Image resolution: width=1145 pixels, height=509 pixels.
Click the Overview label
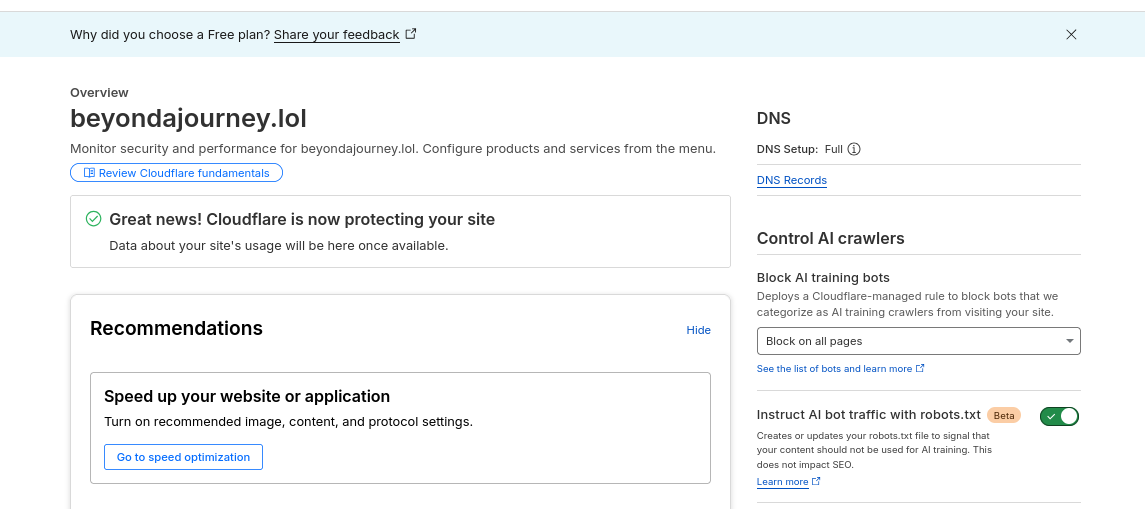click(99, 93)
